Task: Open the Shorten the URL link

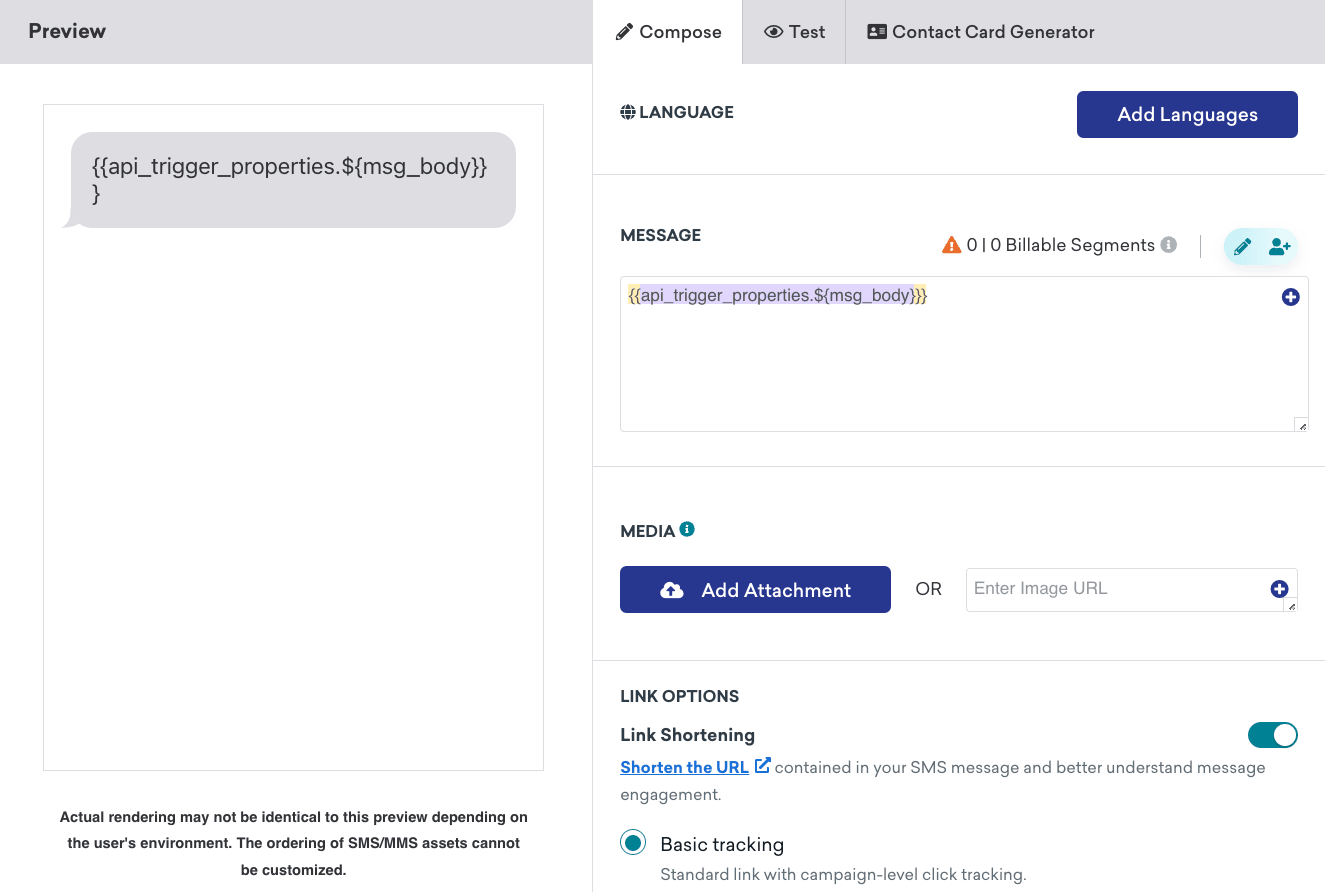Action: tap(684, 767)
